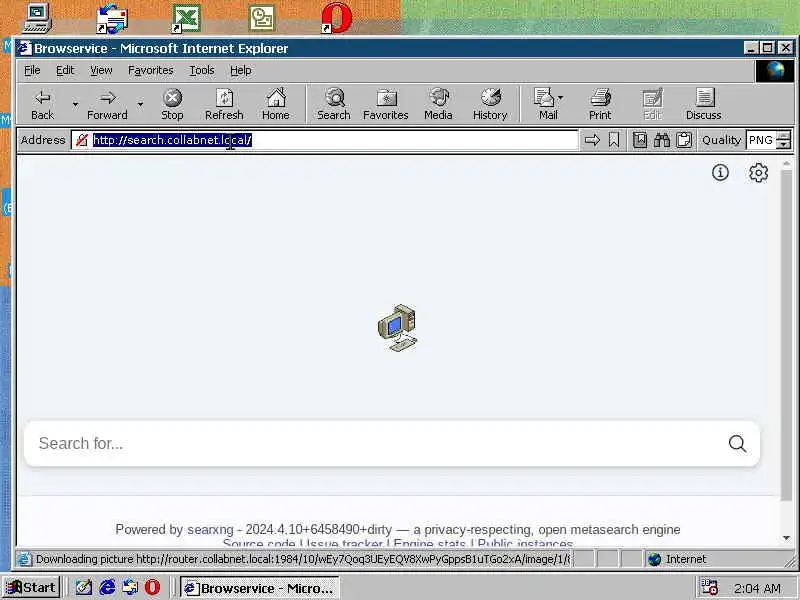Click the Outlook Express Quick Launch icon

pos(130,588)
